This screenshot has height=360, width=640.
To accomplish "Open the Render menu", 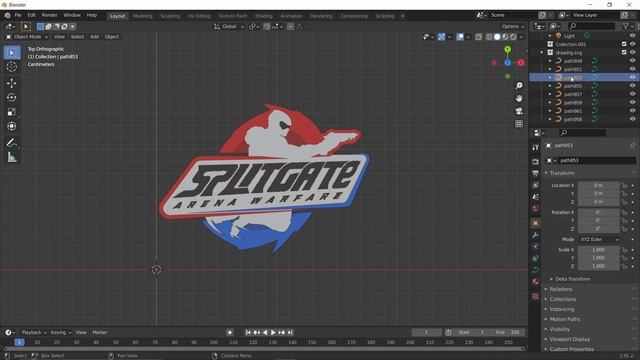I will 49,15.
